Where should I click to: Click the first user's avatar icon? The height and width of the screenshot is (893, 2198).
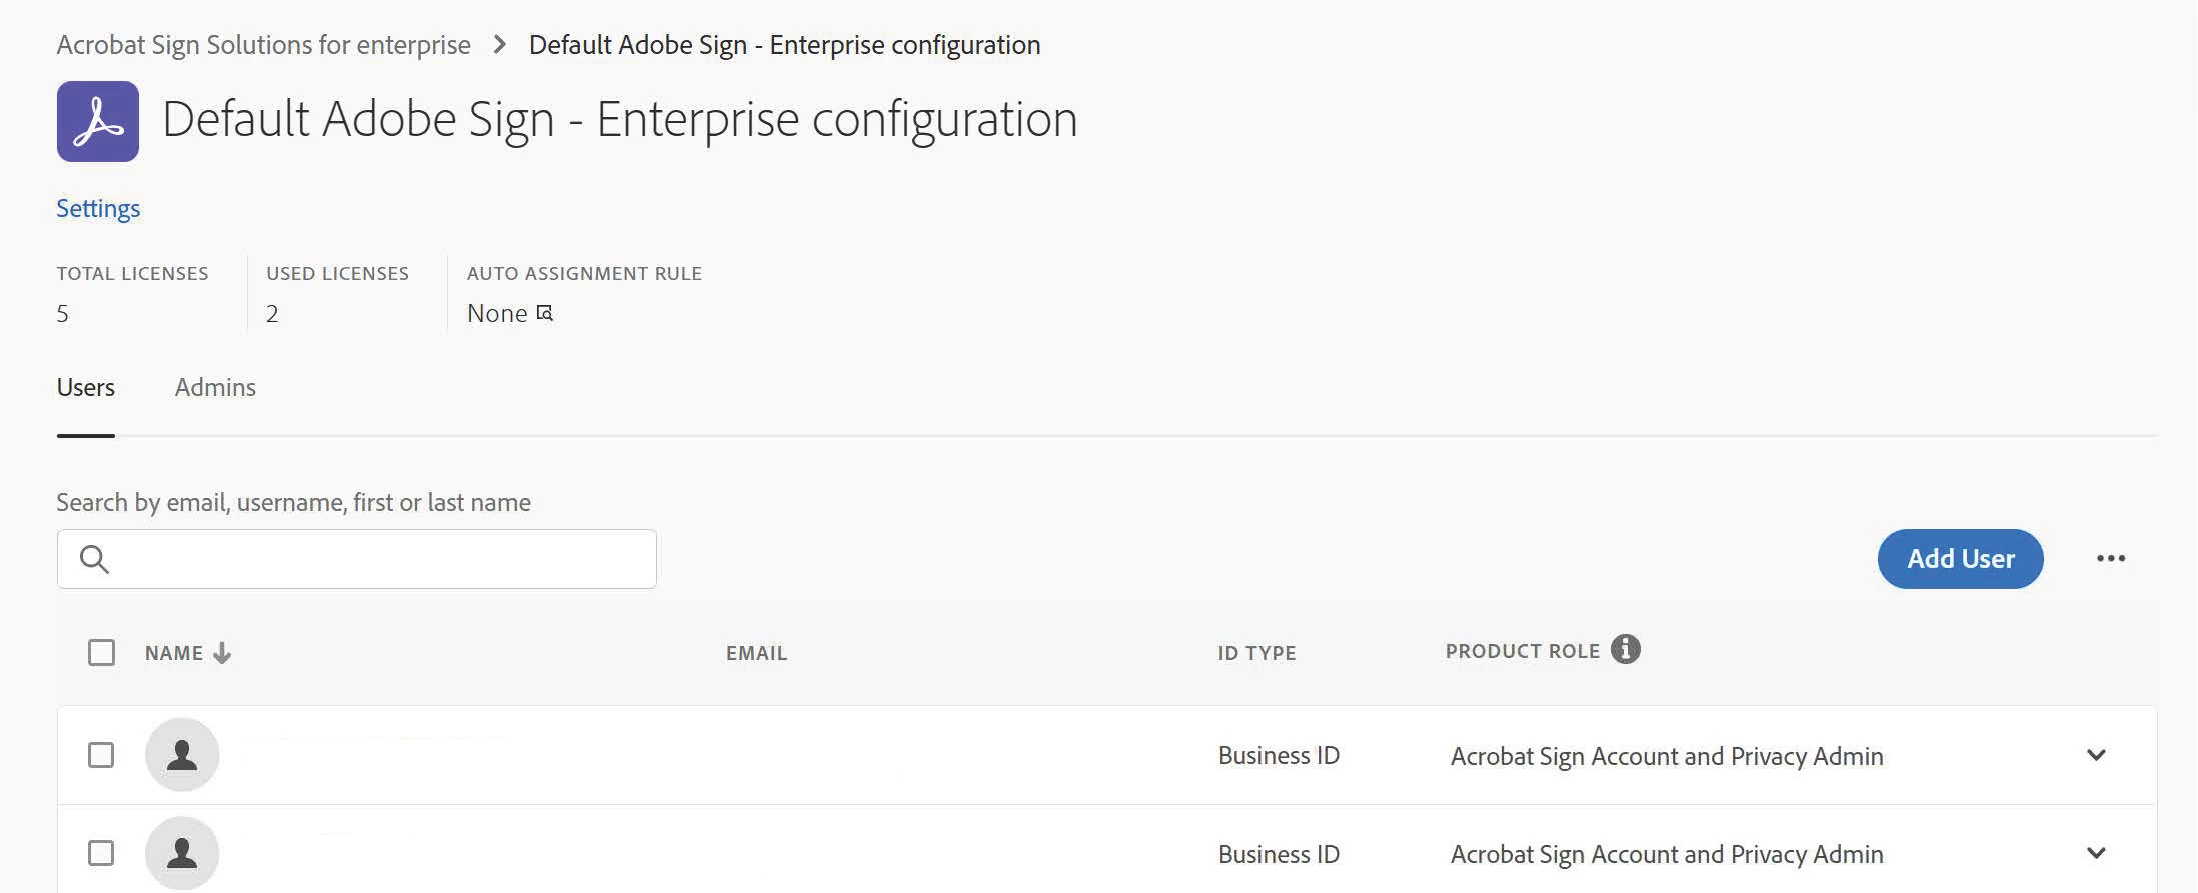(182, 755)
